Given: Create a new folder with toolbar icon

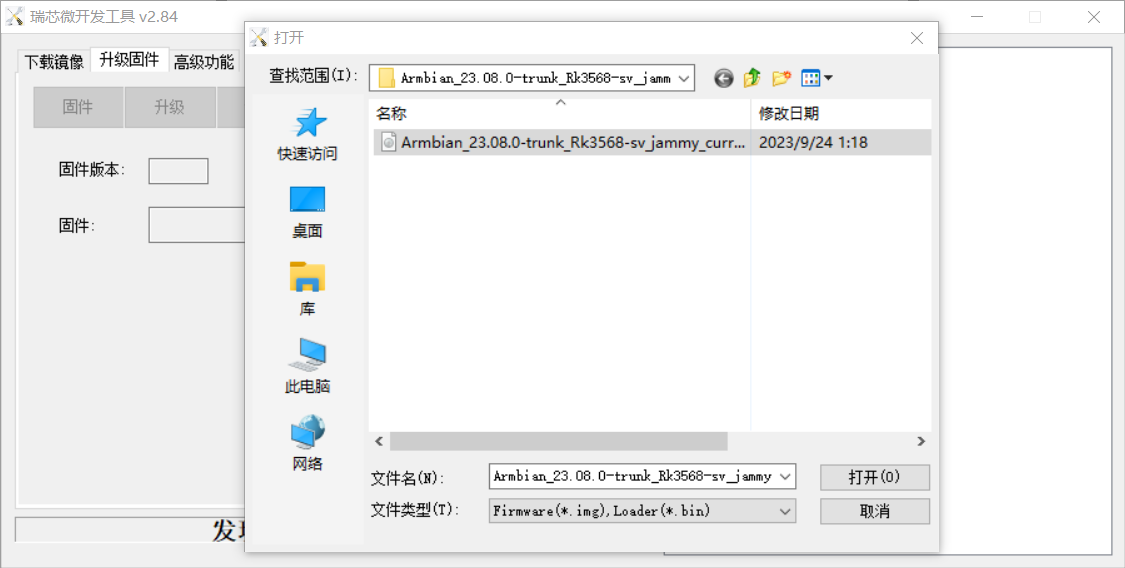Looking at the screenshot, I should point(781,78).
